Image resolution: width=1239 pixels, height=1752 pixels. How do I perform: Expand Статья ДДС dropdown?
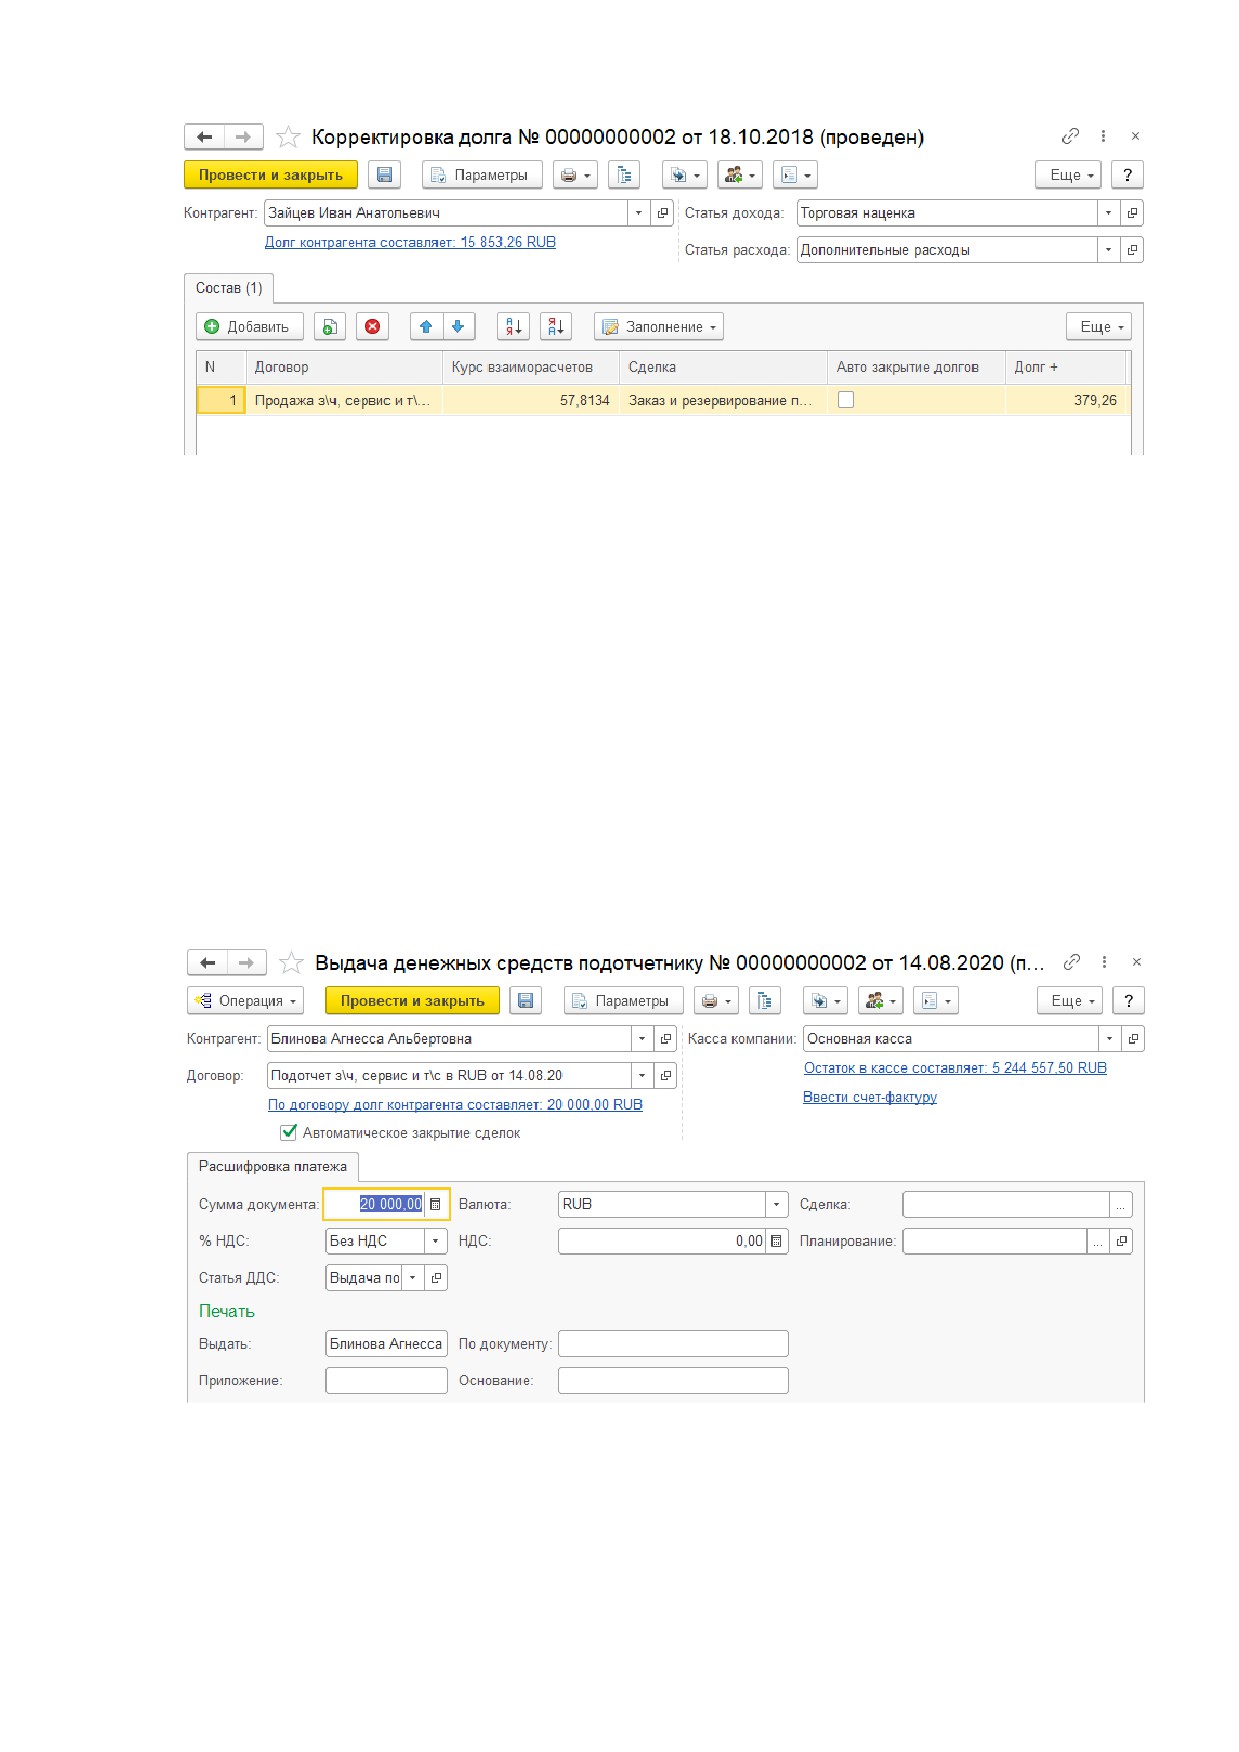coord(412,1278)
